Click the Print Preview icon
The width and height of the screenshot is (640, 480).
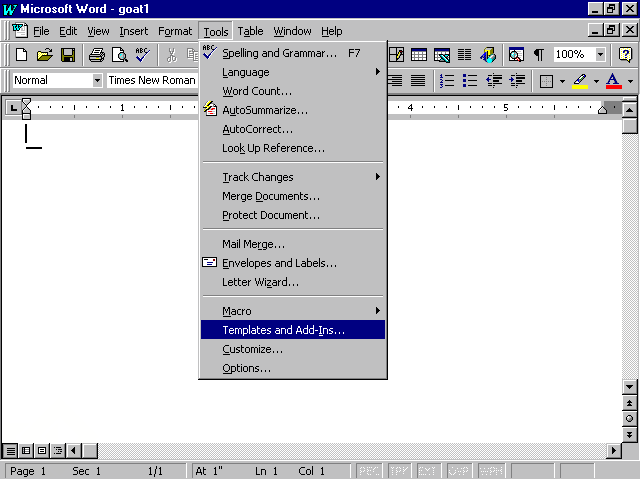point(120,54)
